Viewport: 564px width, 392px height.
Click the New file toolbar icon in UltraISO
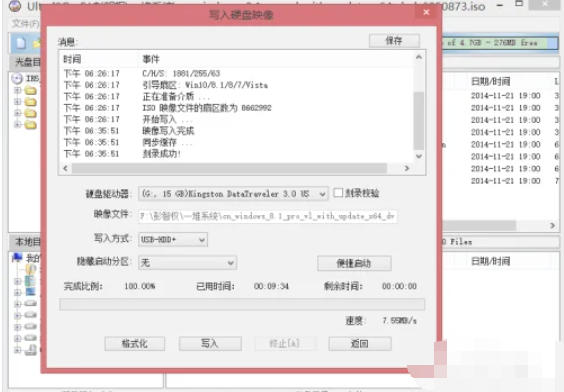click(x=21, y=43)
